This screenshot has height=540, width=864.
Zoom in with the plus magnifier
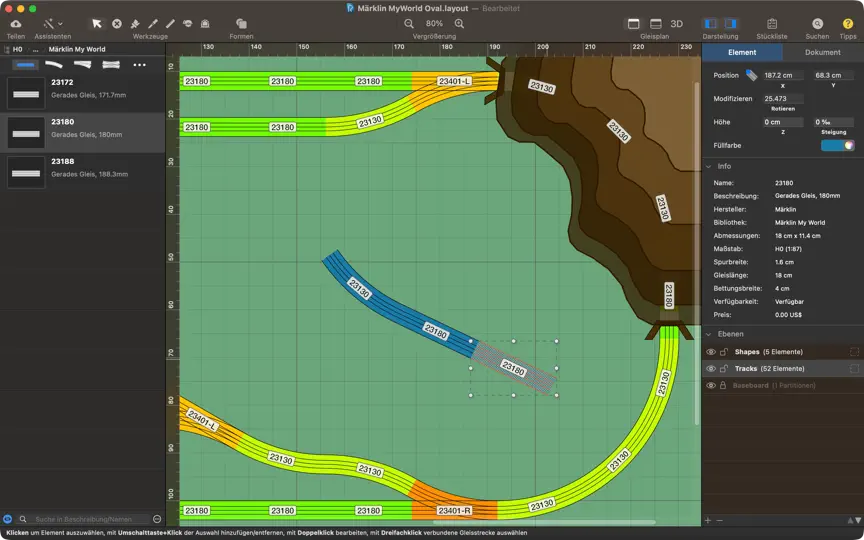coord(459,24)
